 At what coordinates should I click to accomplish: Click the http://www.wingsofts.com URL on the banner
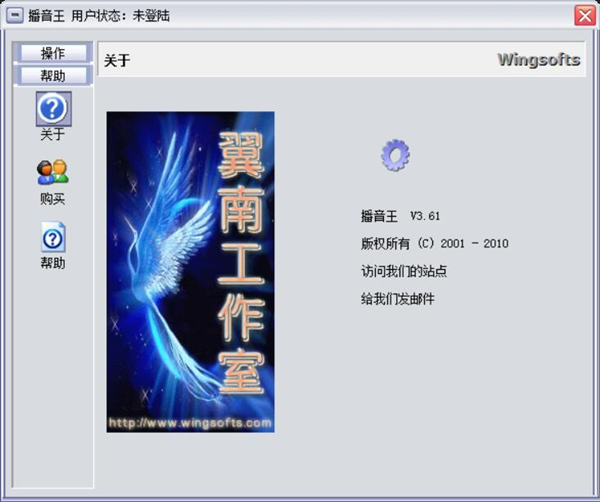(x=190, y=423)
